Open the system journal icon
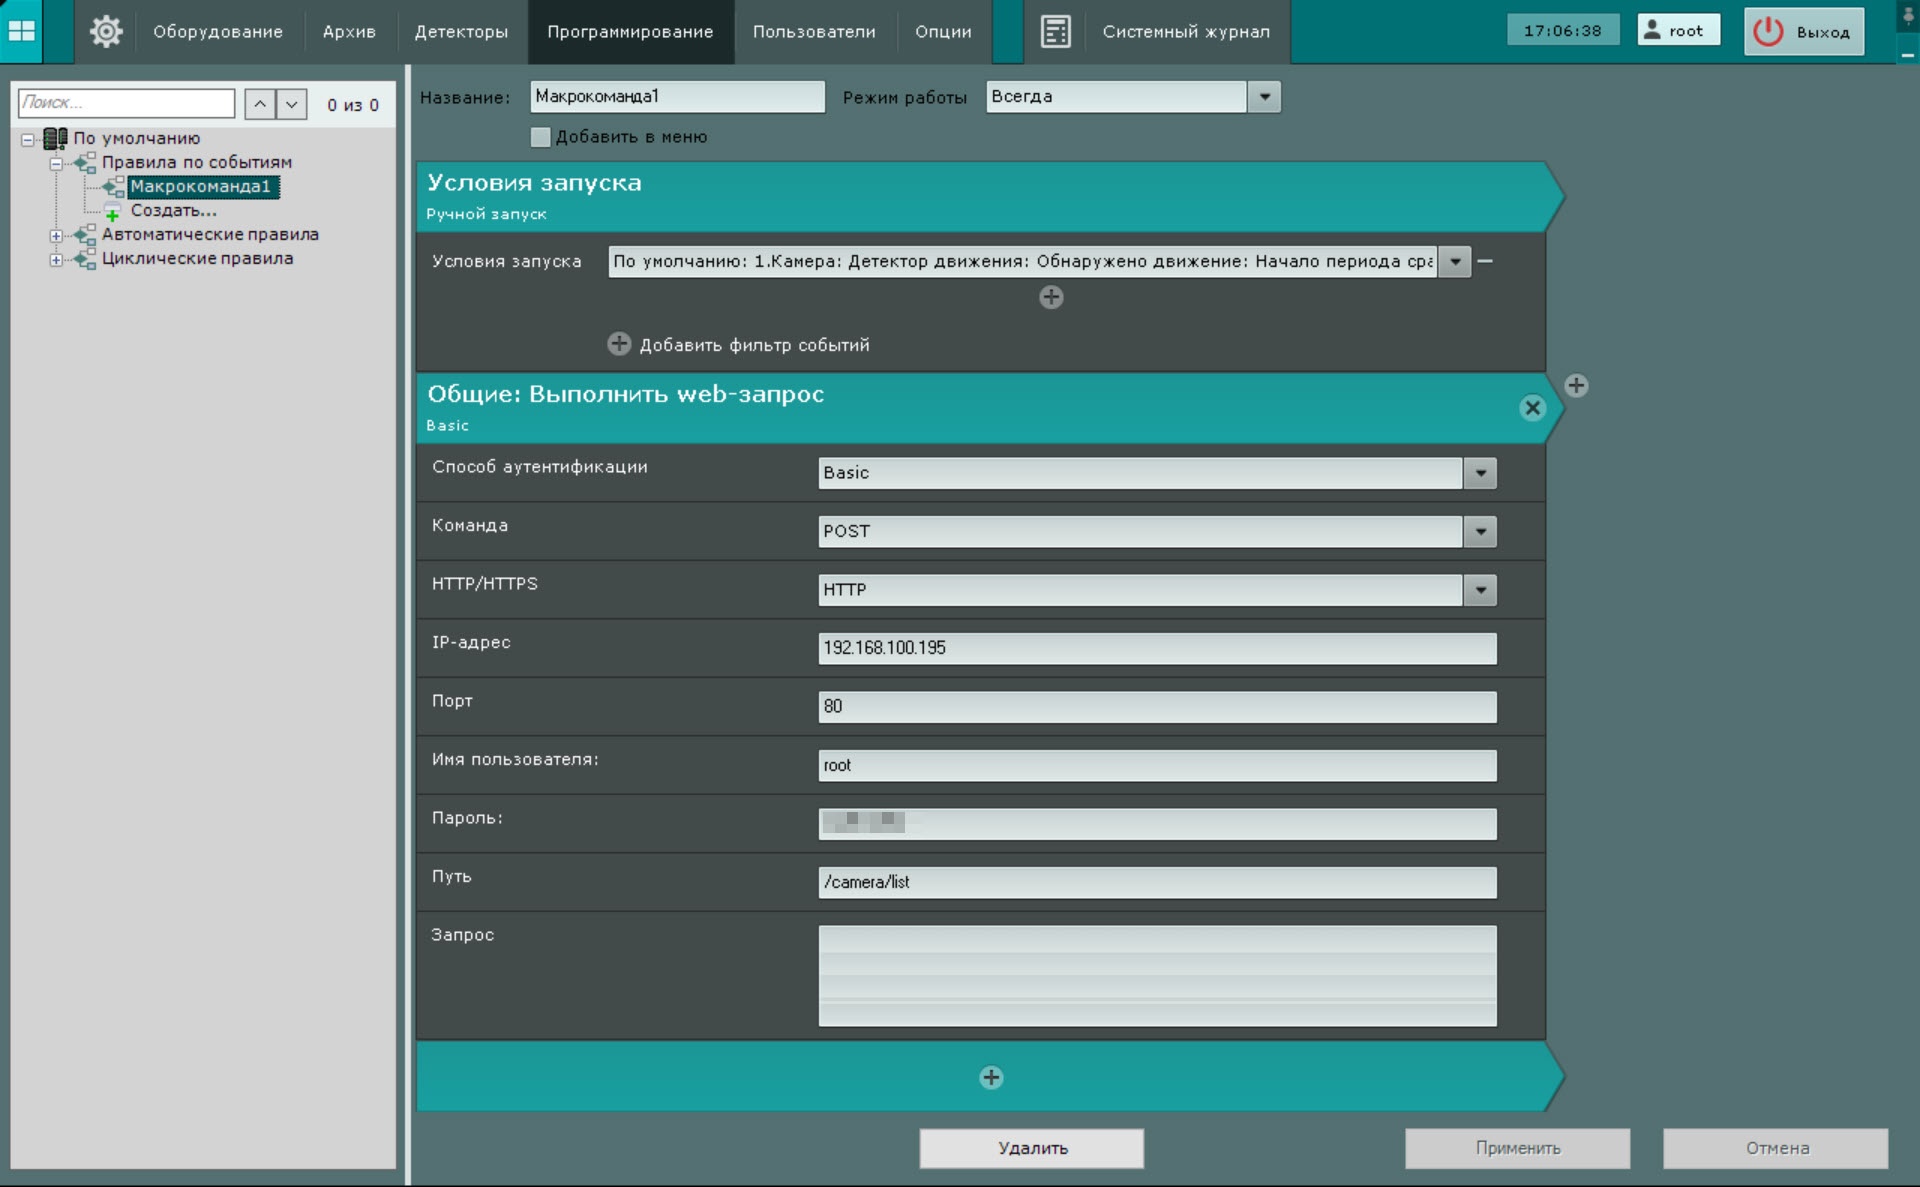Screen dimensions: 1920x1187 coord(1055,31)
